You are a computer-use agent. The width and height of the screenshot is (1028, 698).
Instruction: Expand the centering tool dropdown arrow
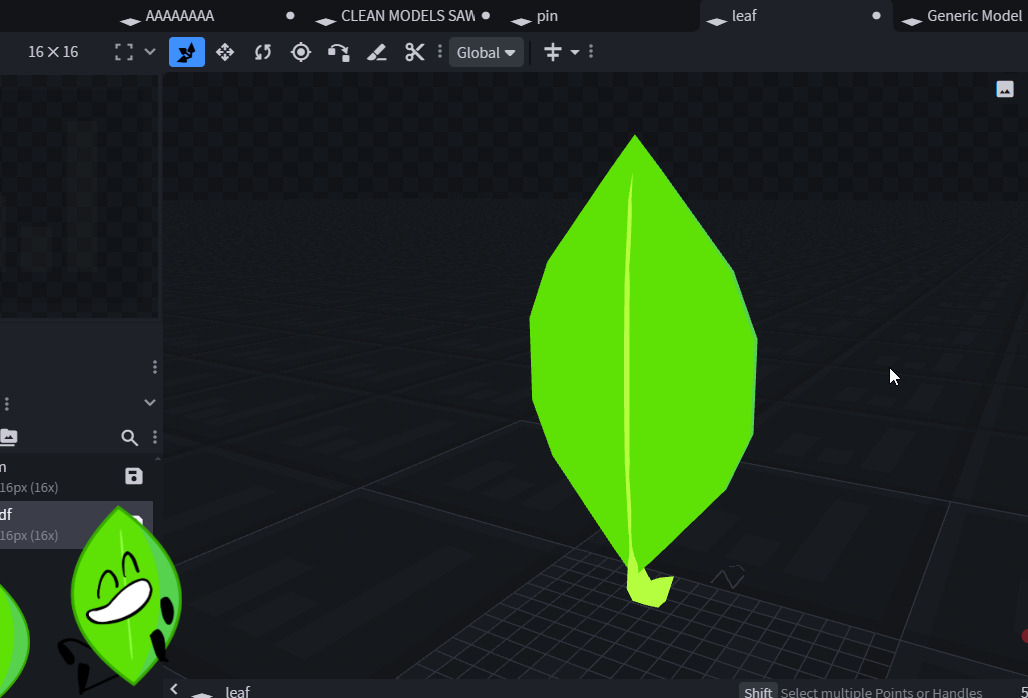(x=575, y=52)
